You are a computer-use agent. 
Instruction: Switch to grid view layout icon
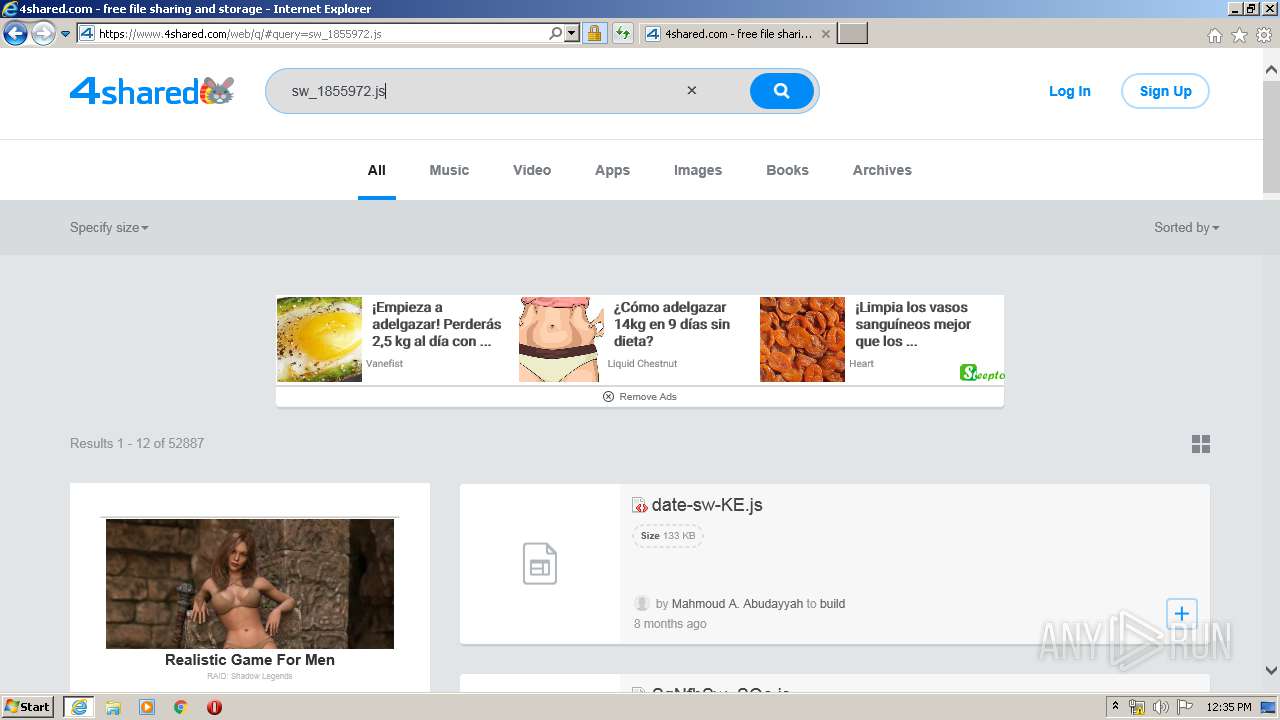point(1201,444)
